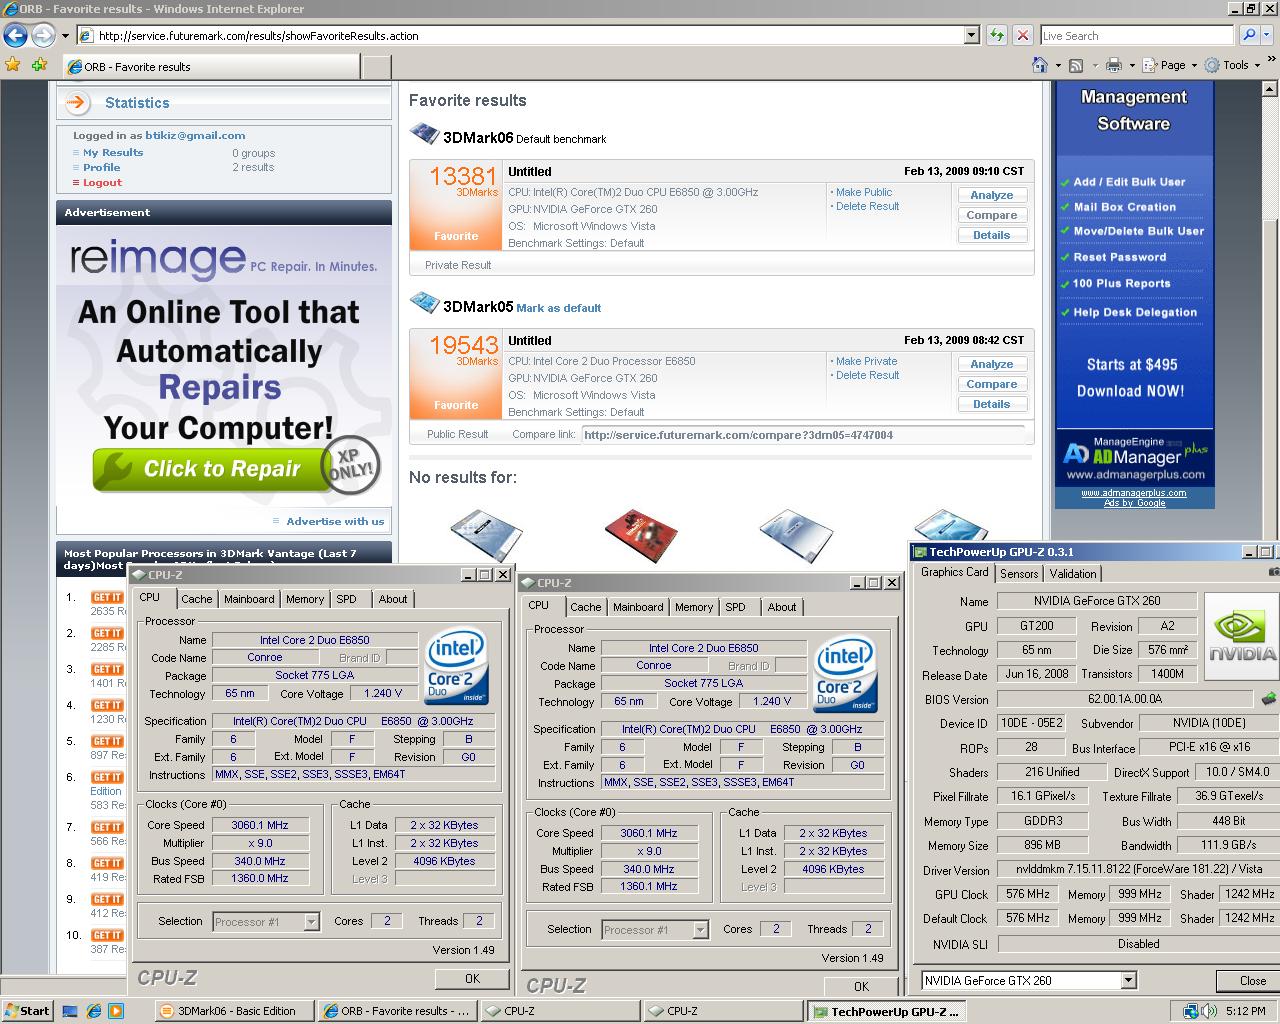Click the Advertise with us link
The image size is (1280, 1024).
[x=335, y=521]
